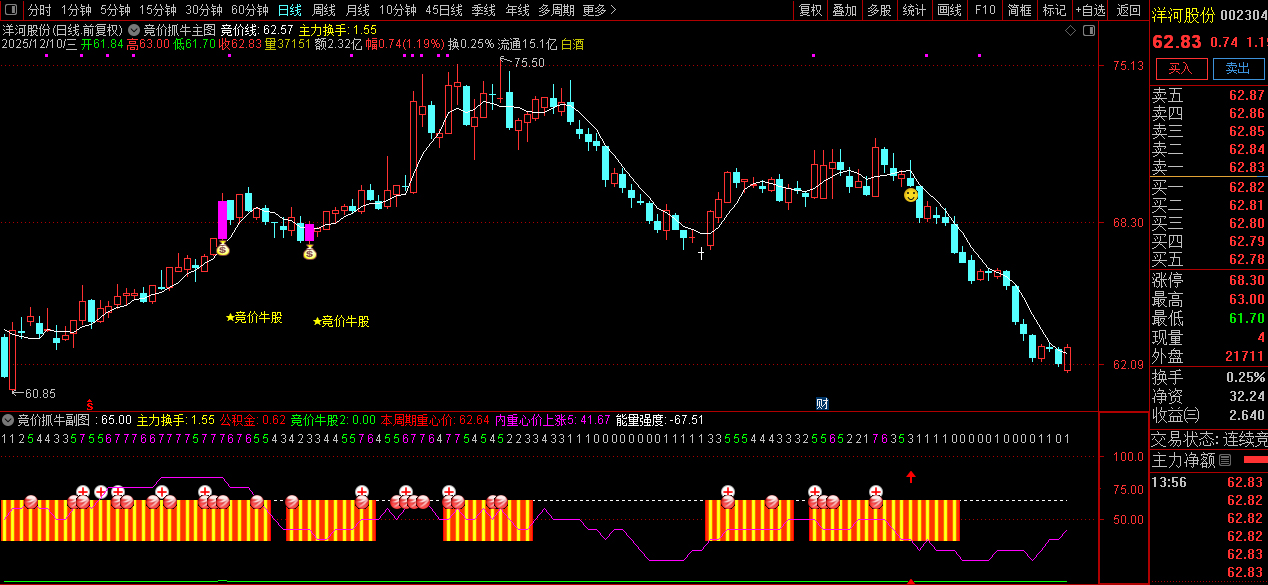Switch to the 分时 intraday view
Viewport: 1268px width, 585px height.
(39, 10)
